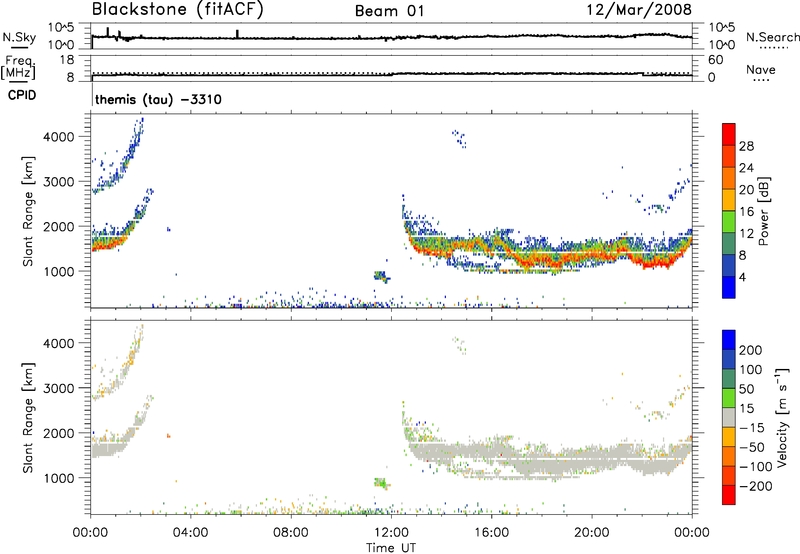The image size is (800, 554).
Task: Click the 'themis (tau) -3310' text
Action: point(158,99)
